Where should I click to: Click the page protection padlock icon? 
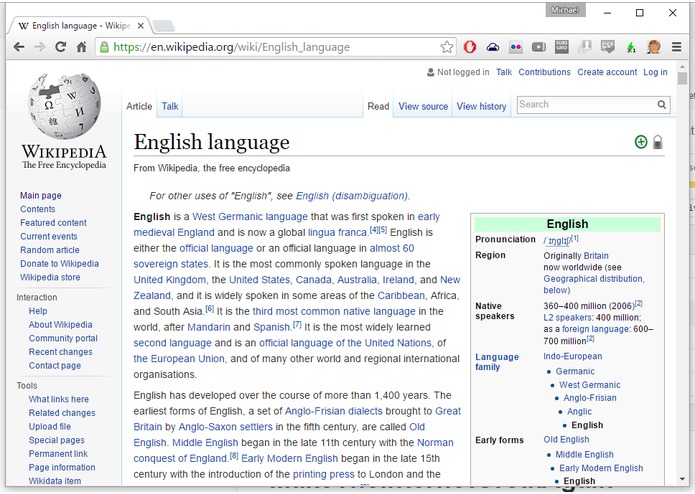click(x=657, y=143)
